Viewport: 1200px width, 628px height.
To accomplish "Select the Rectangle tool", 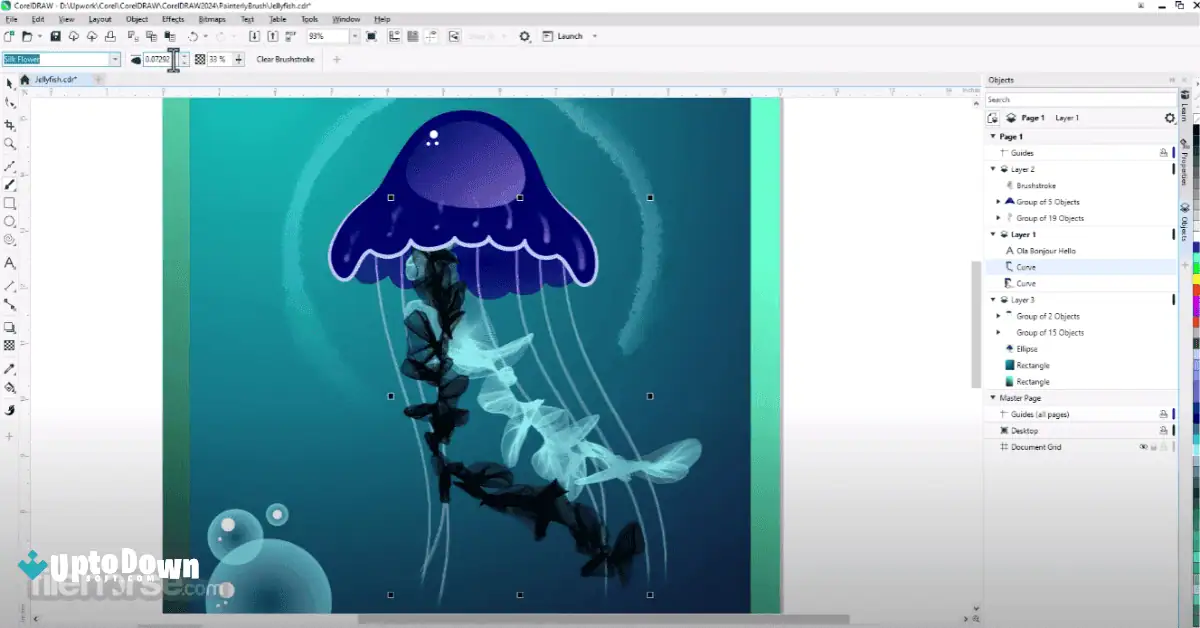I will (x=10, y=204).
